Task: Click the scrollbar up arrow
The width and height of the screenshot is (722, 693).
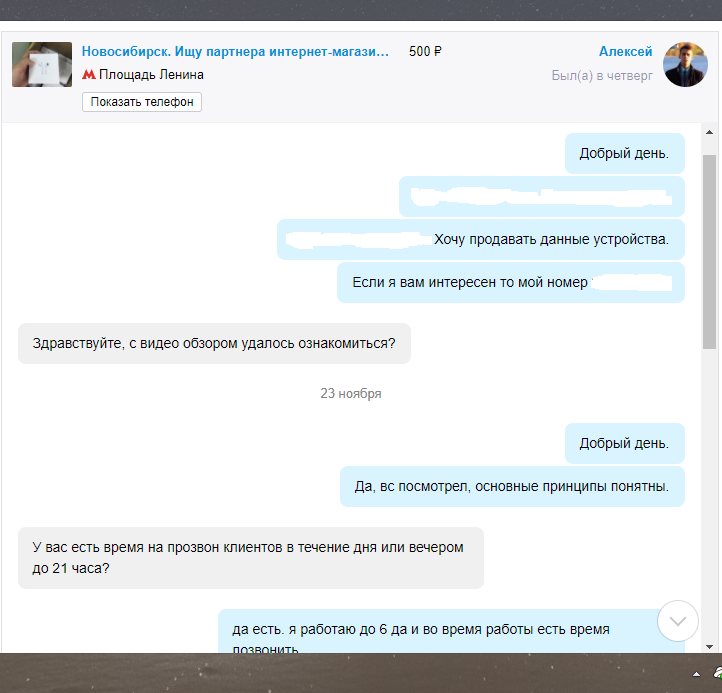Action: (709, 133)
